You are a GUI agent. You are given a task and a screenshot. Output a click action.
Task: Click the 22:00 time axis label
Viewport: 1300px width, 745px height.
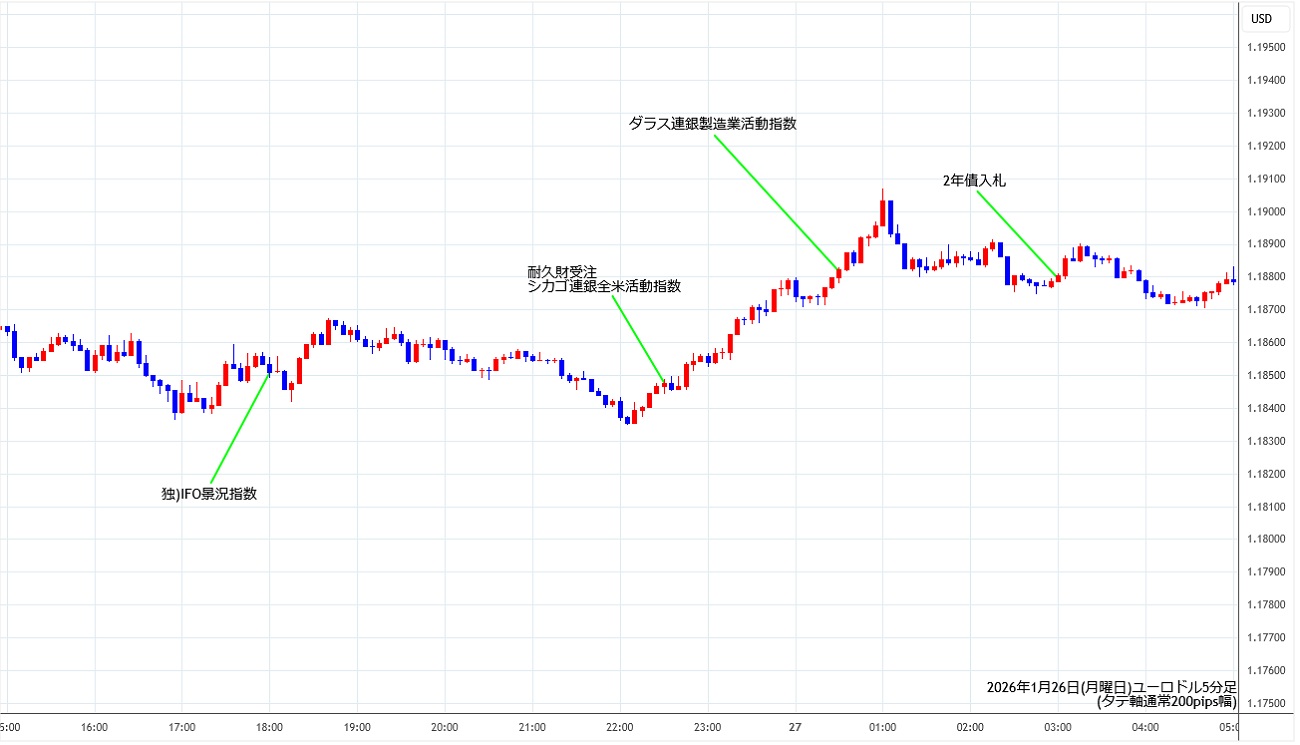coord(620,727)
